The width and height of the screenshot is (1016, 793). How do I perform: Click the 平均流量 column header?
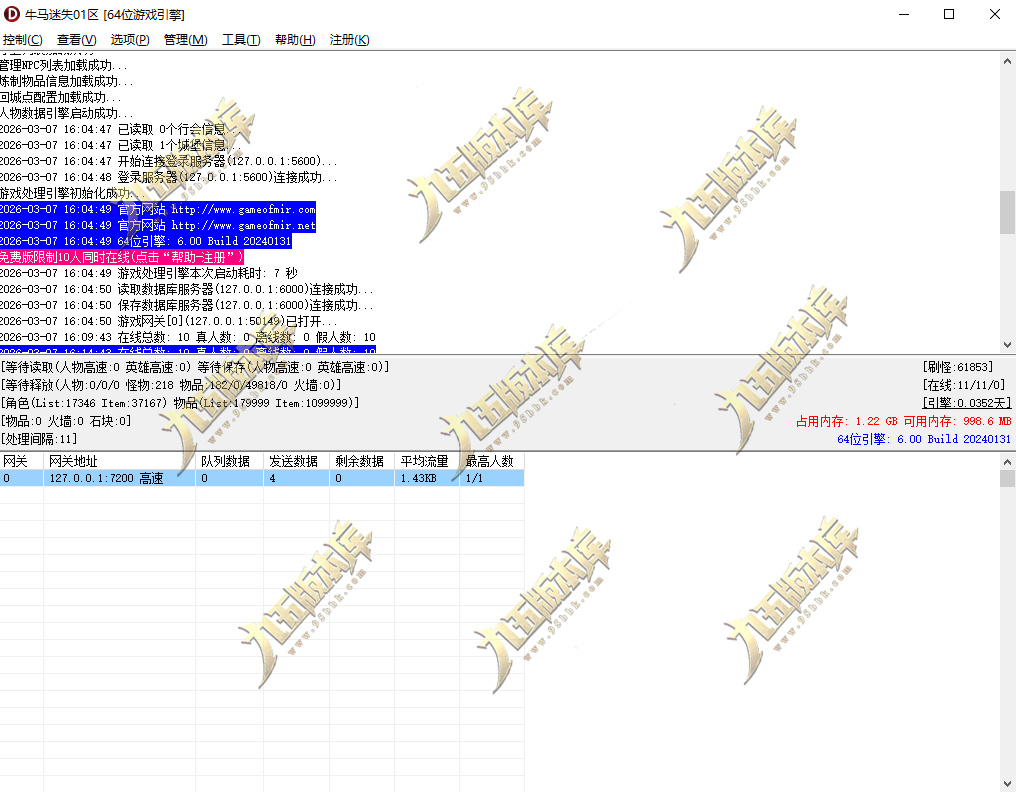click(426, 461)
